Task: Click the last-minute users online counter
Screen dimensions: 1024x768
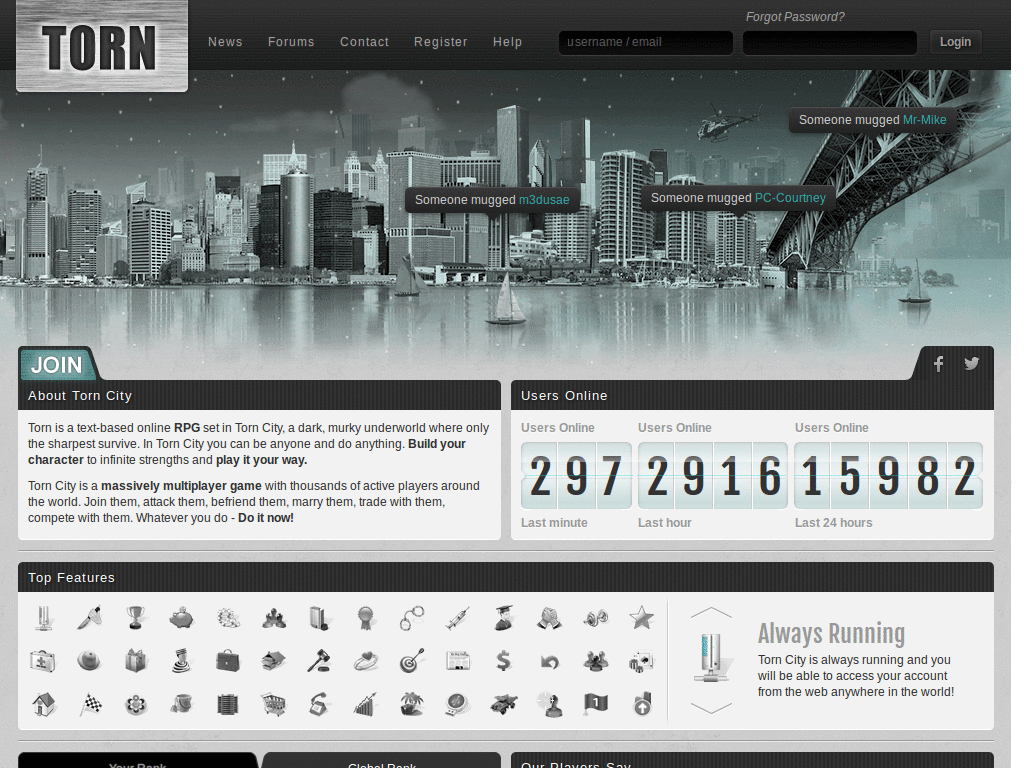Action: click(576, 475)
